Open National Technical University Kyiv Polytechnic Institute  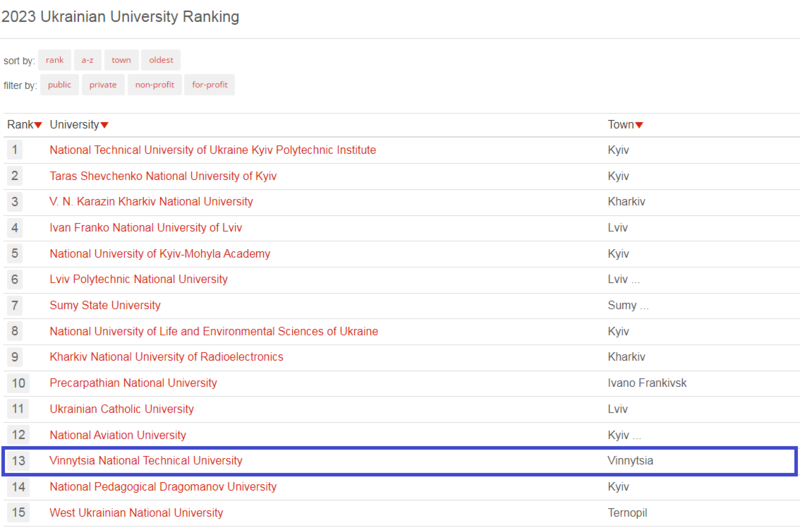pyautogui.click(x=212, y=150)
